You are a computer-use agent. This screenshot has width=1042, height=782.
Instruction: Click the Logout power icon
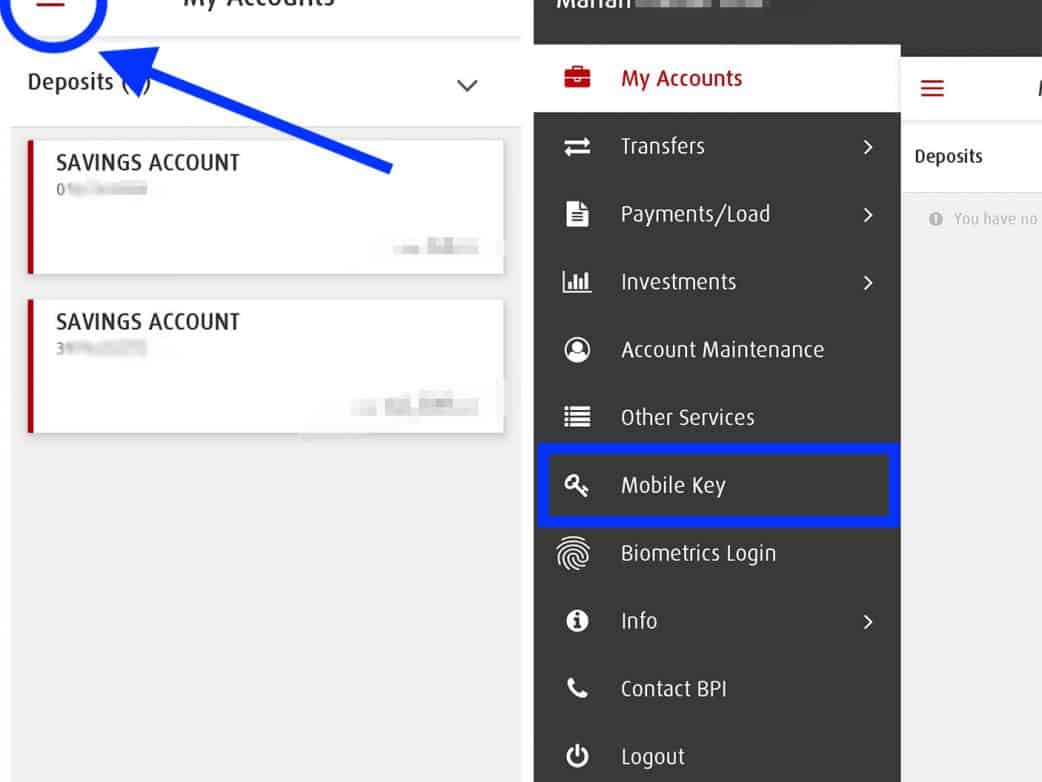point(577,757)
